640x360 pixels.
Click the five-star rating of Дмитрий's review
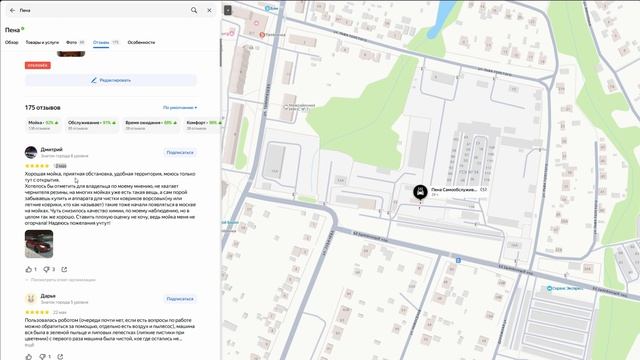coord(37,166)
